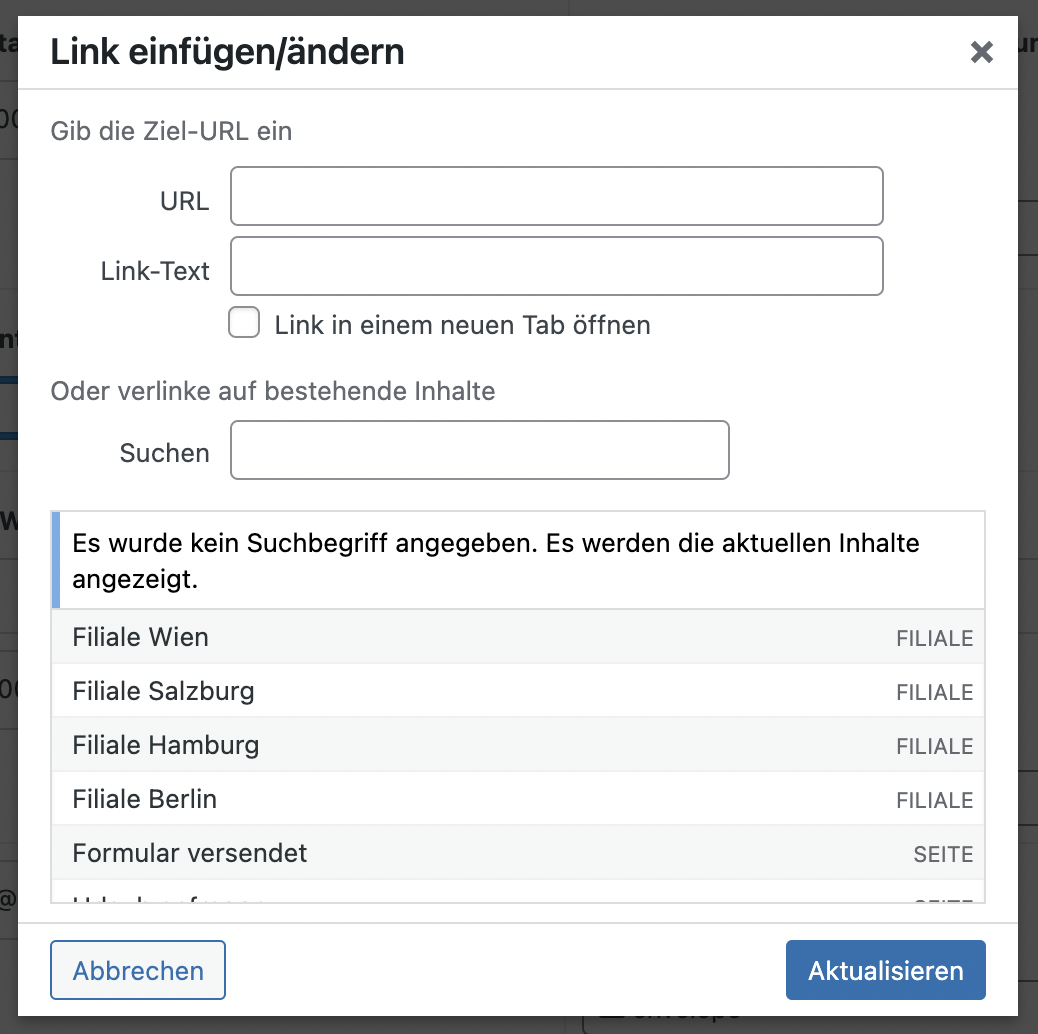Close the Link einfügen/ändern dialog
1038x1034 pixels.
(981, 53)
